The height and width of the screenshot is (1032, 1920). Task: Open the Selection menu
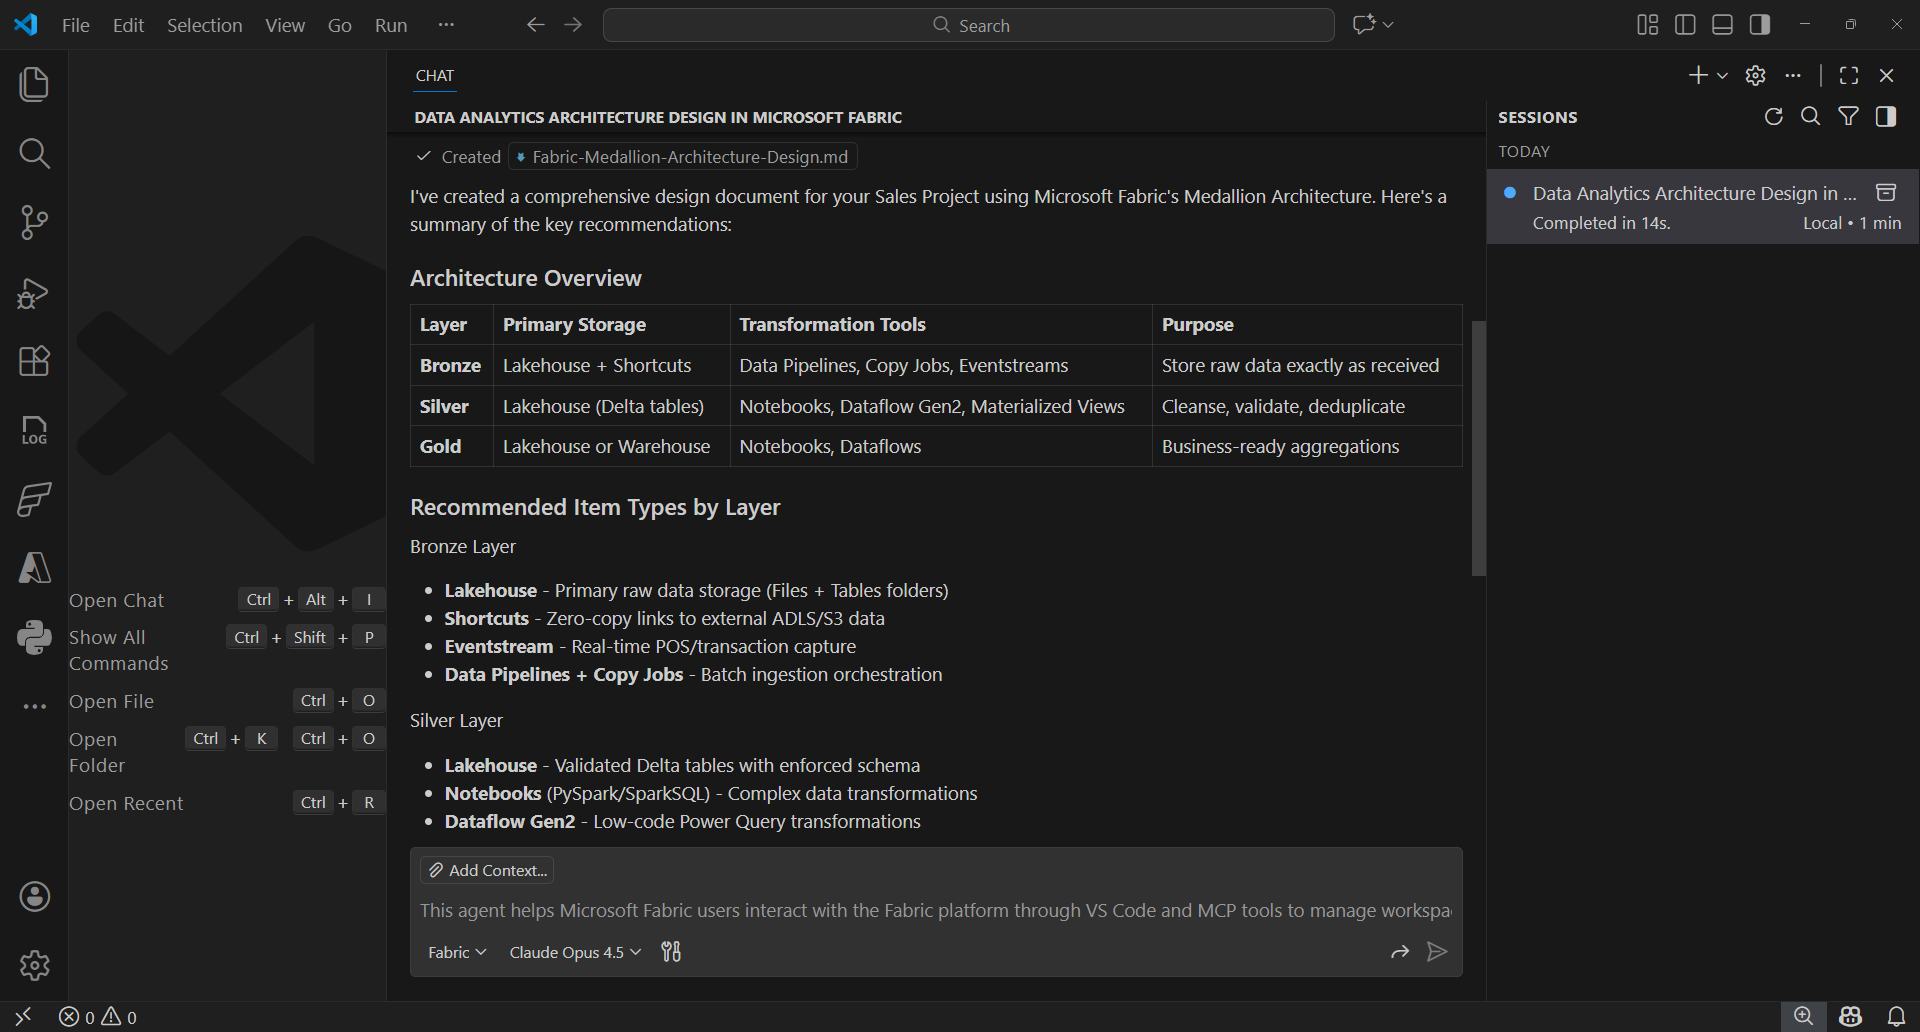(x=204, y=25)
